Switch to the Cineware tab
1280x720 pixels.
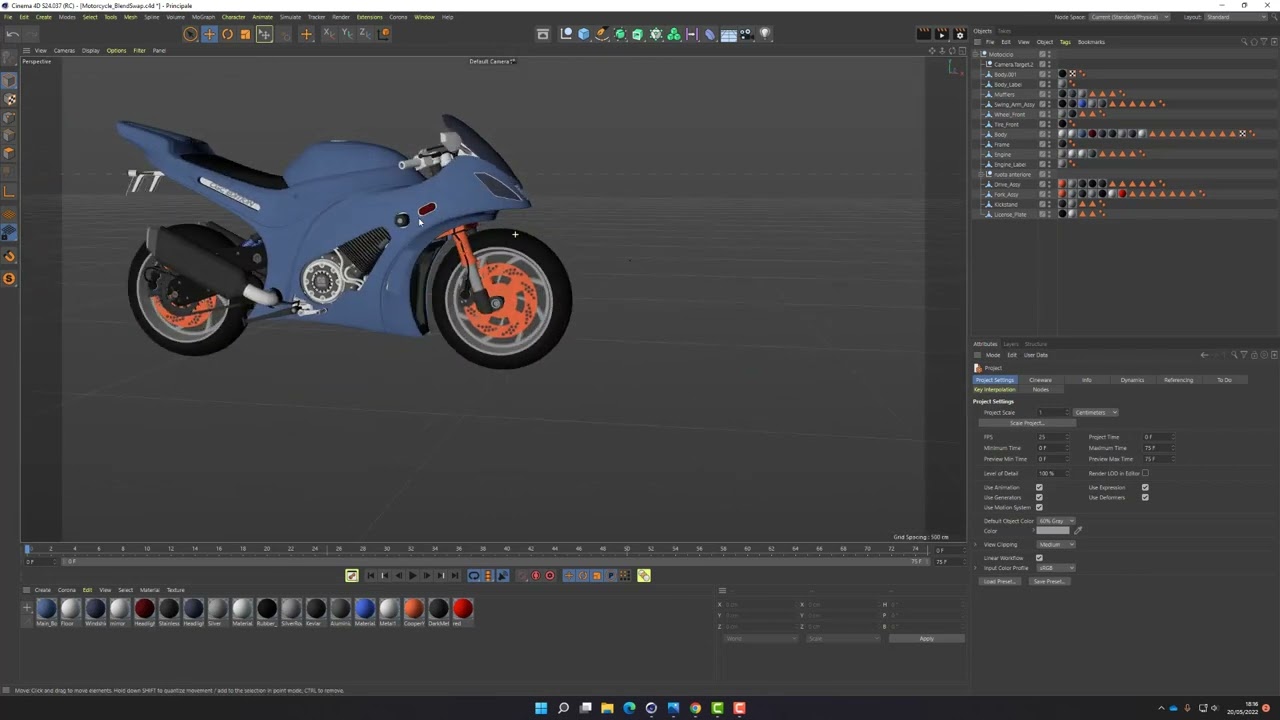(1040, 380)
